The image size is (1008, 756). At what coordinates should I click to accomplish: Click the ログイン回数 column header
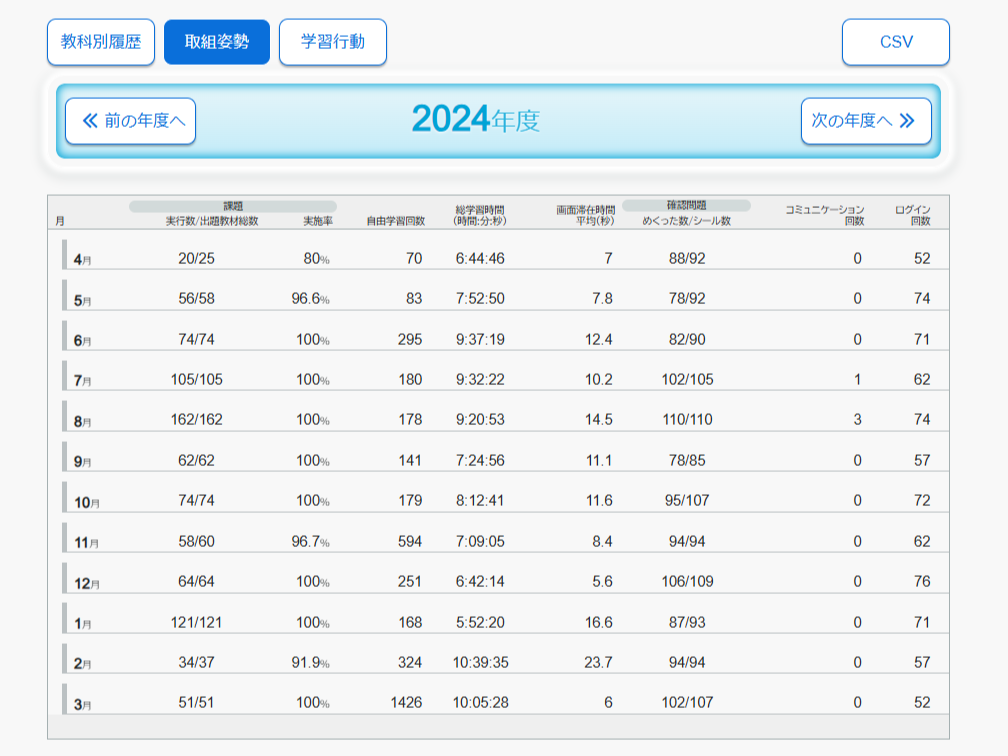pos(912,215)
